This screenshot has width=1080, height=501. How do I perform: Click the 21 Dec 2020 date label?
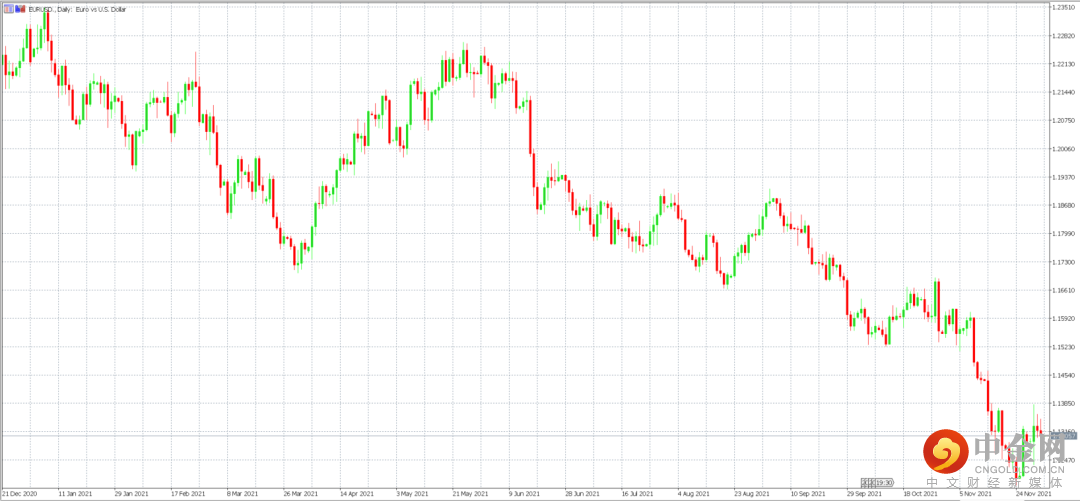[19, 494]
